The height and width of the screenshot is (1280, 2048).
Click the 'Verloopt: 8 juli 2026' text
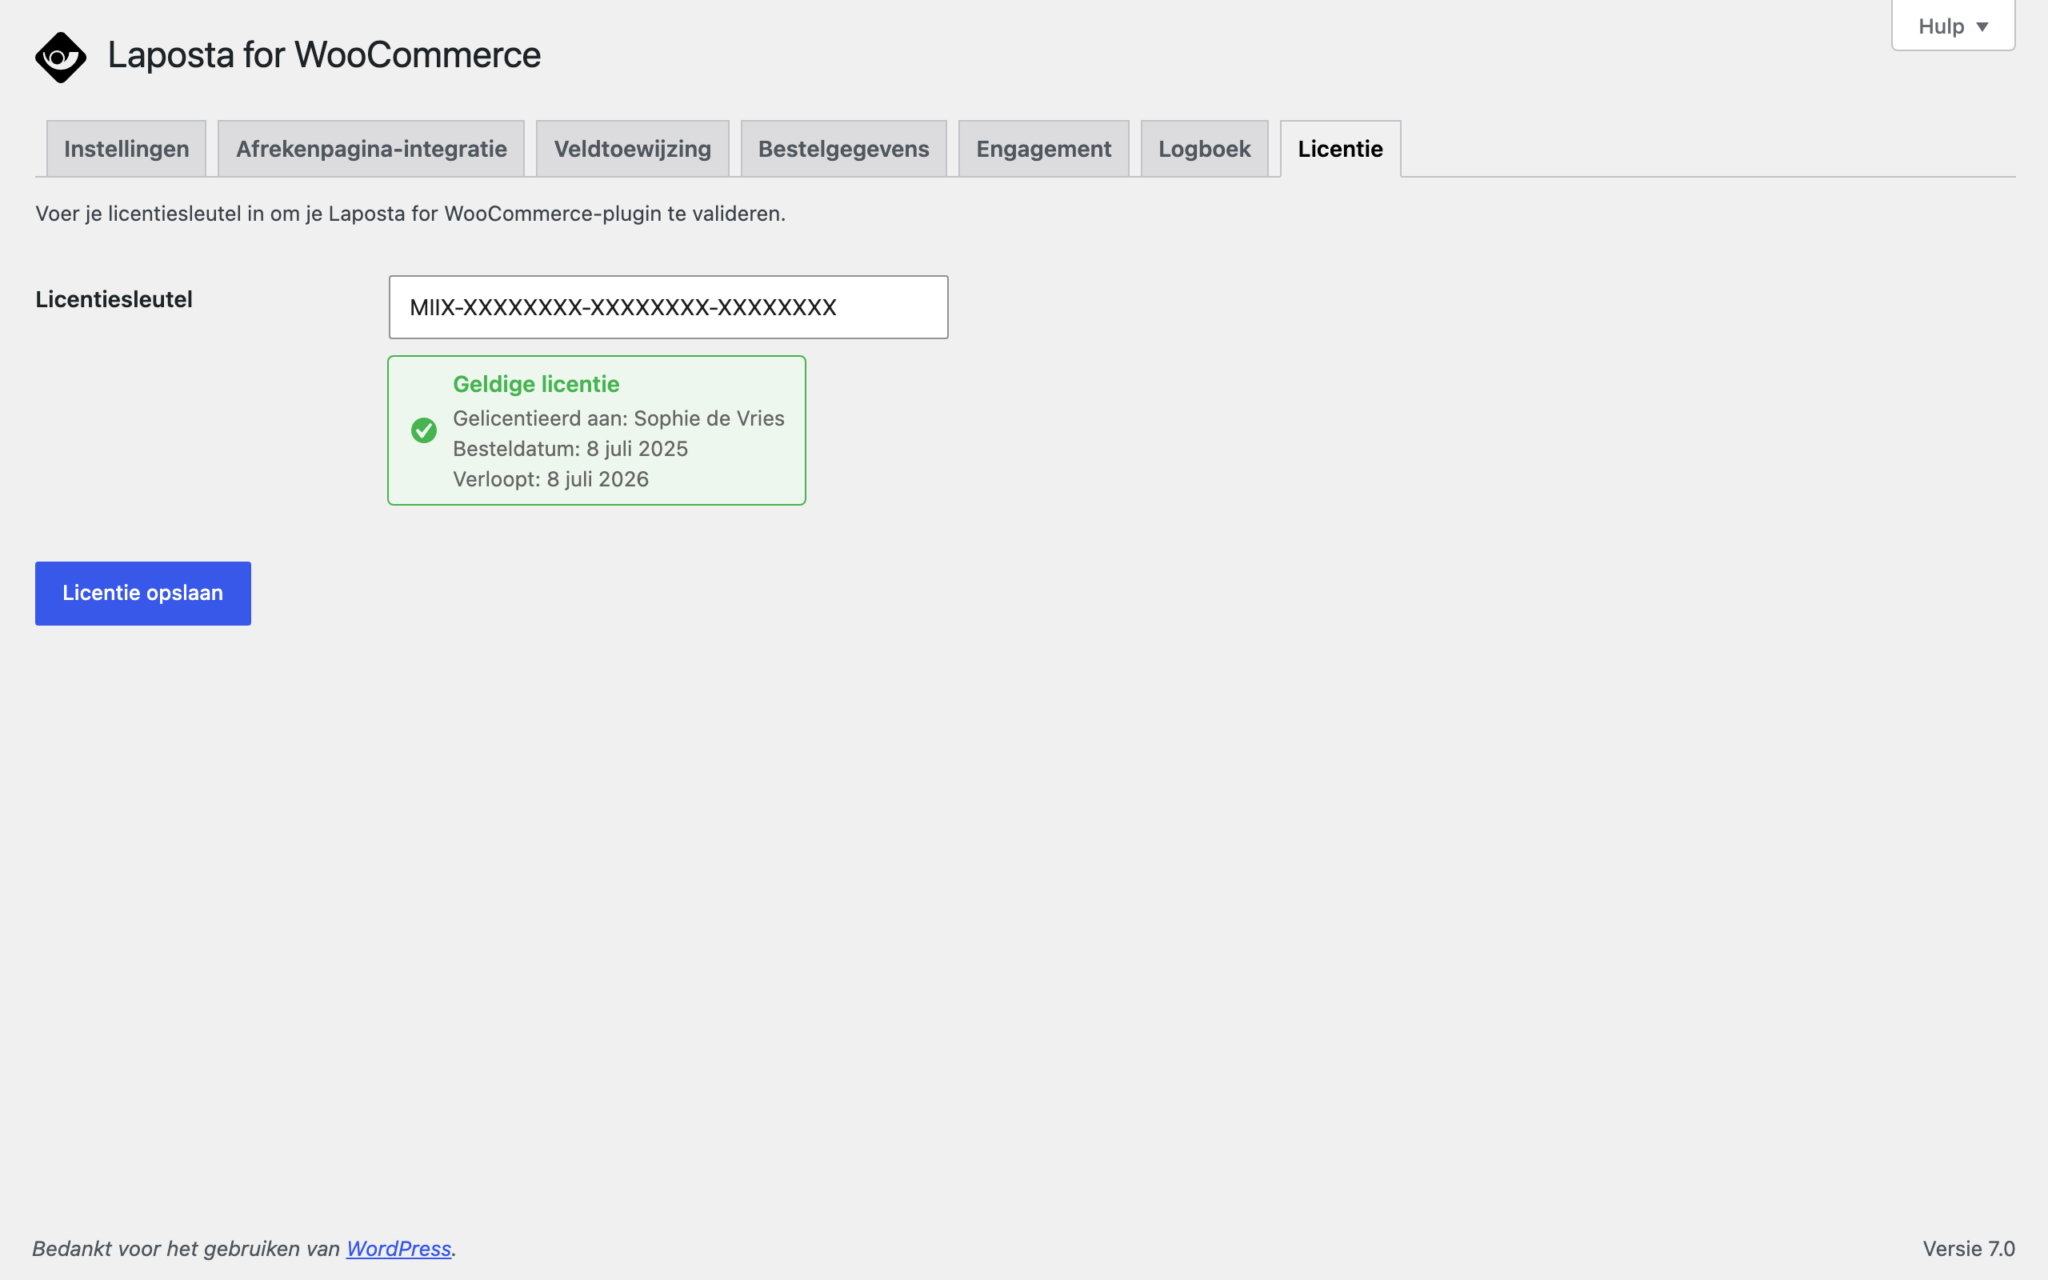pyautogui.click(x=551, y=479)
